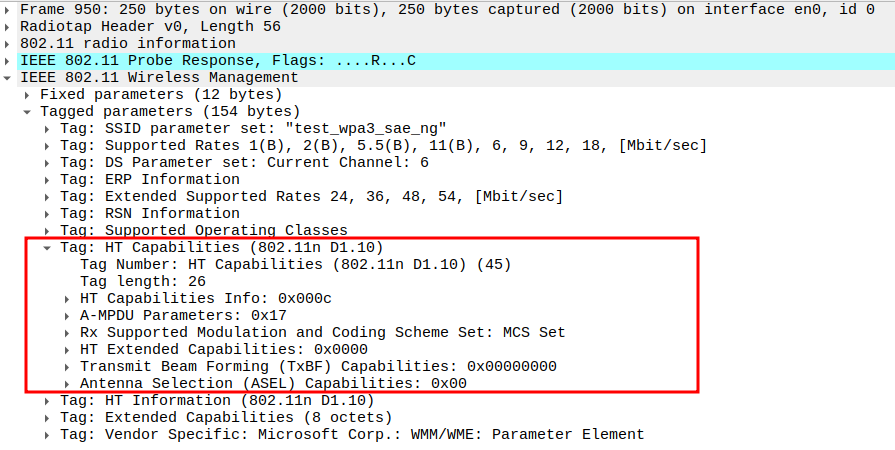The height and width of the screenshot is (450, 895).
Task: Collapse the HT Capabilities tag
Action: tap(48, 247)
